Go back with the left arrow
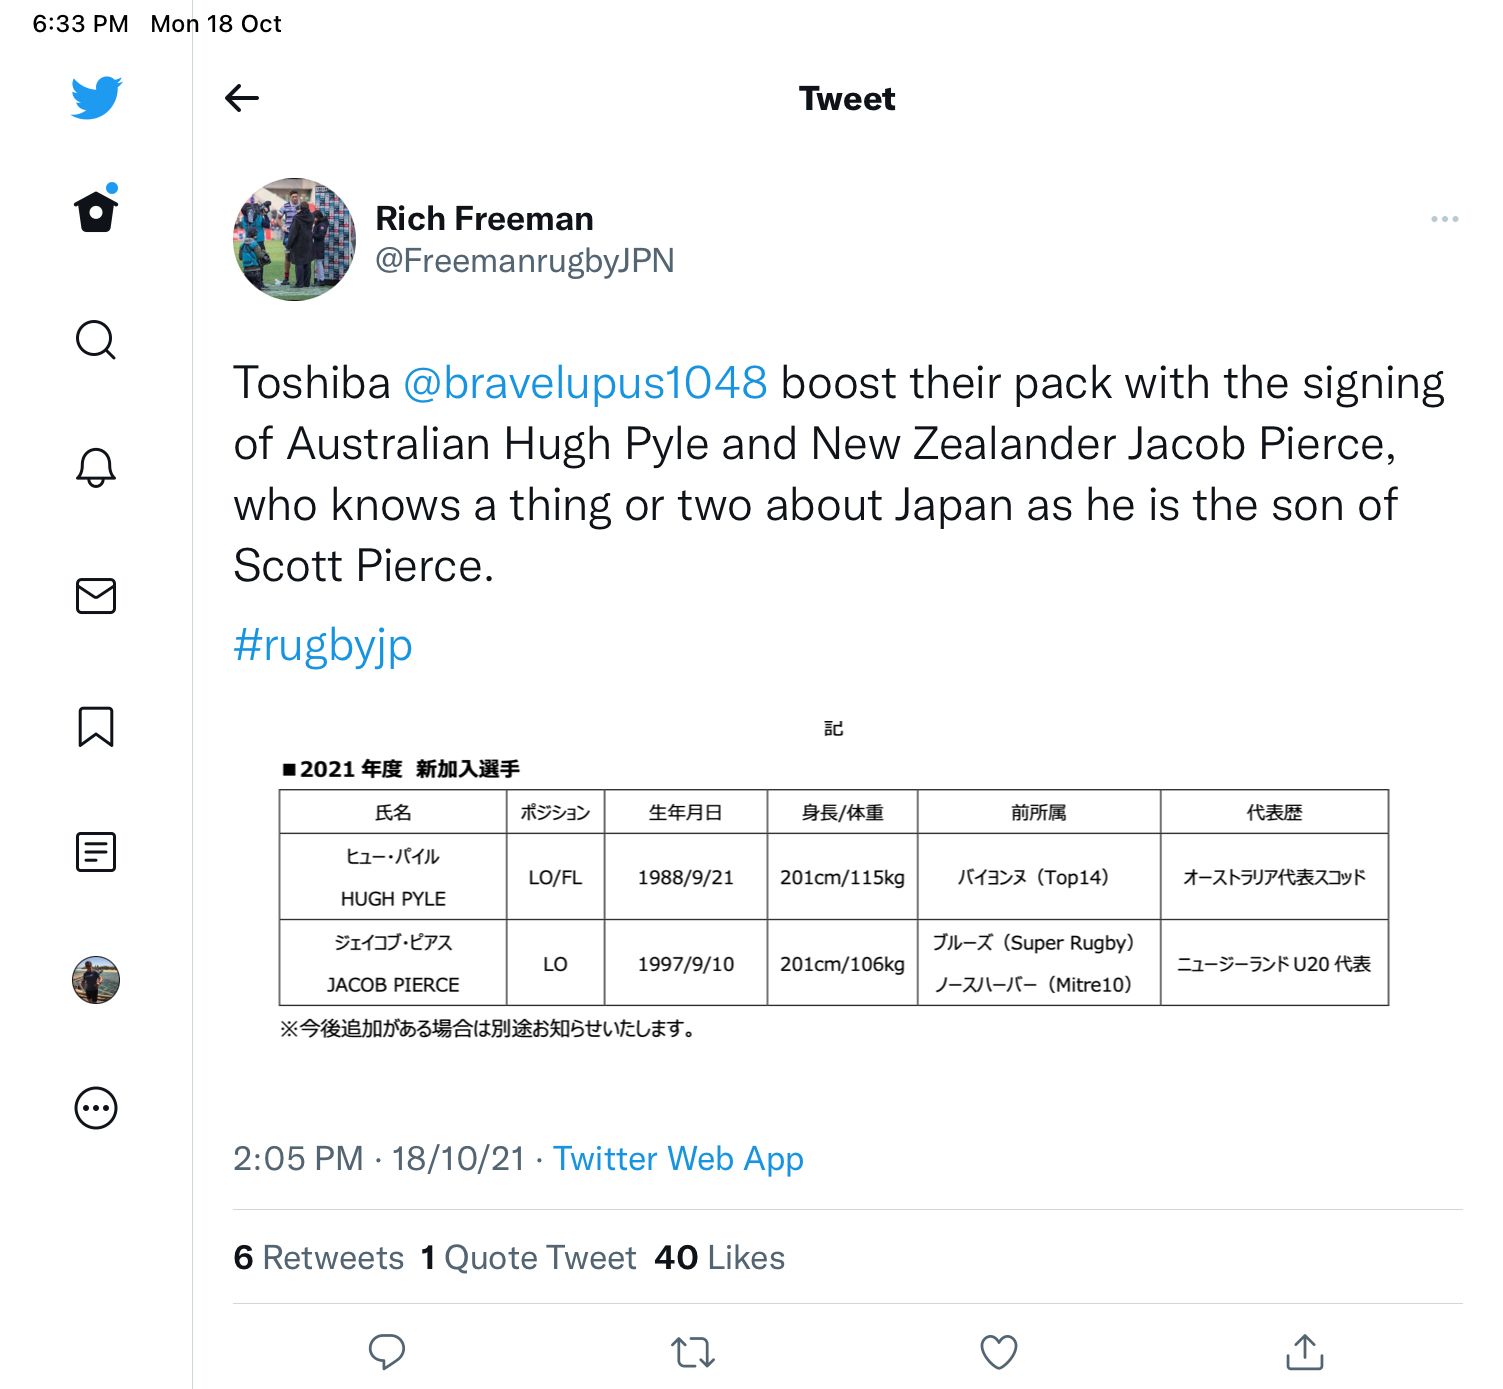Viewport: 1503px width, 1389px height. click(x=242, y=98)
